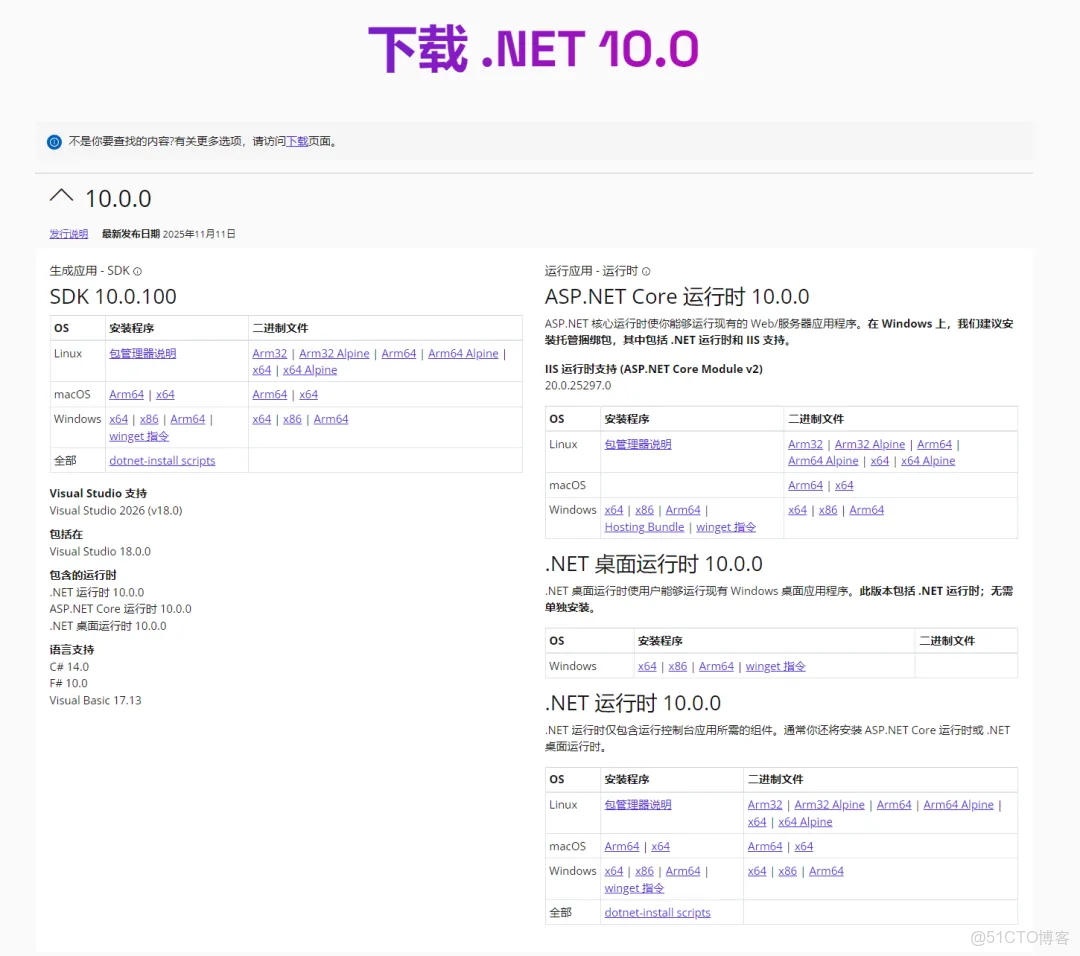Click Hosting Bundle for ASP.NET Core on Windows
This screenshot has height=956, width=1080.
[643, 527]
